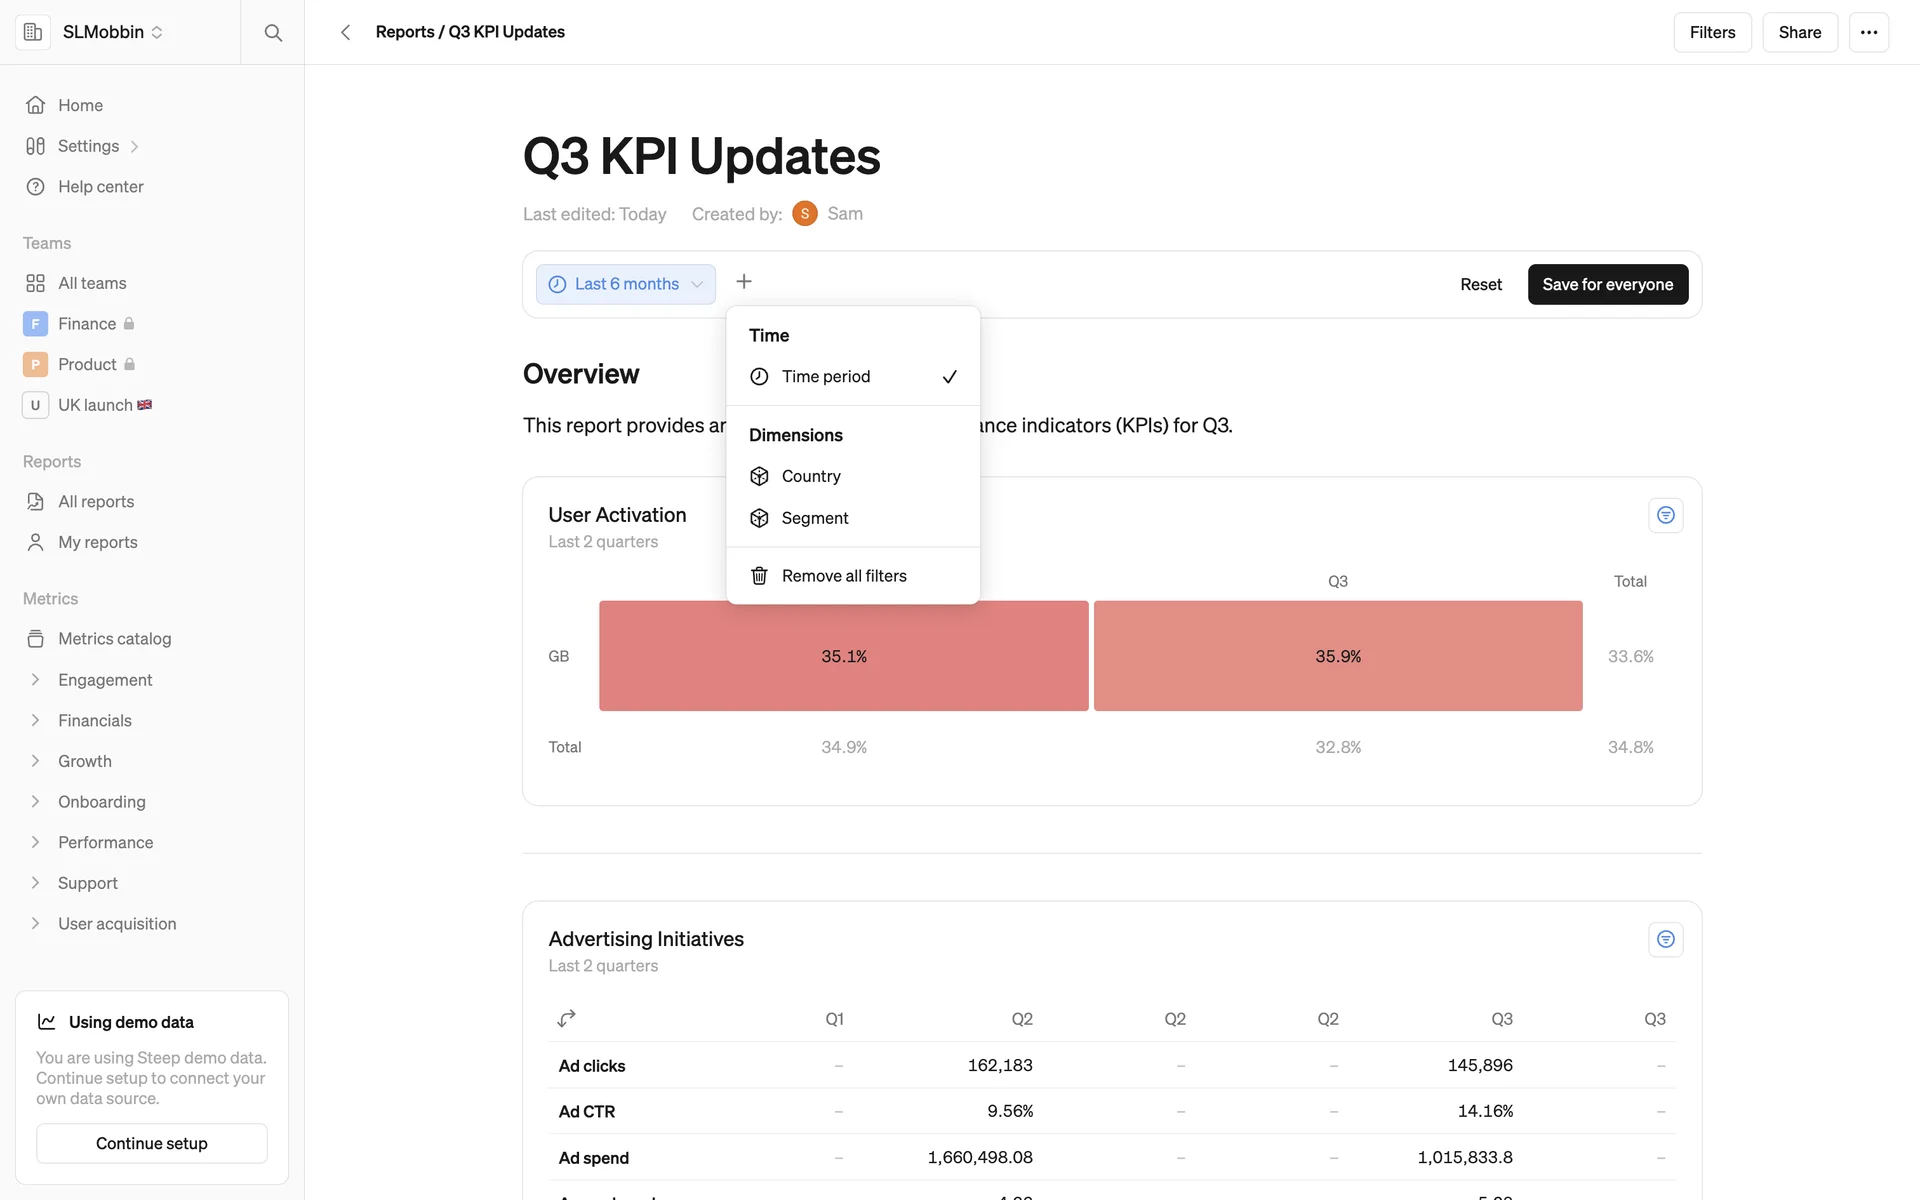Open the three-dot more options menu

pyautogui.click(x=1868, y=33)
